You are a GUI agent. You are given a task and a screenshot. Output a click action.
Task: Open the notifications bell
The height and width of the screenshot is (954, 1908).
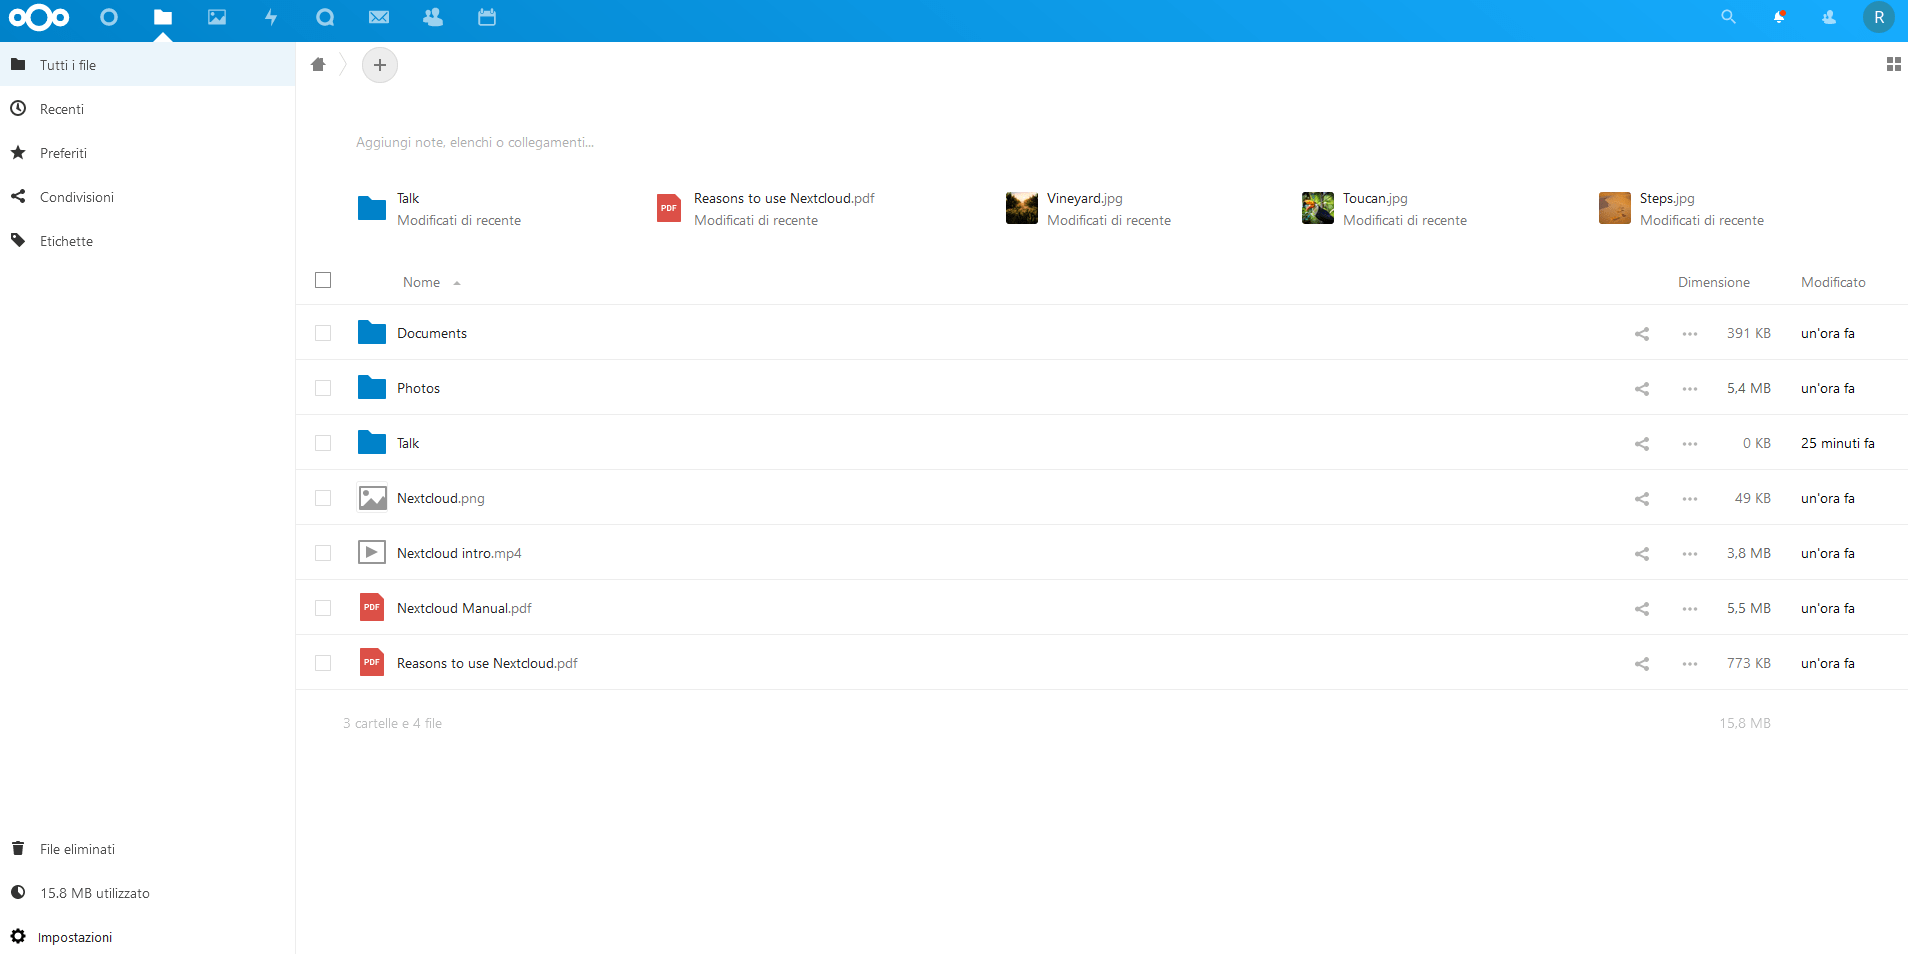coord(1779,17)
